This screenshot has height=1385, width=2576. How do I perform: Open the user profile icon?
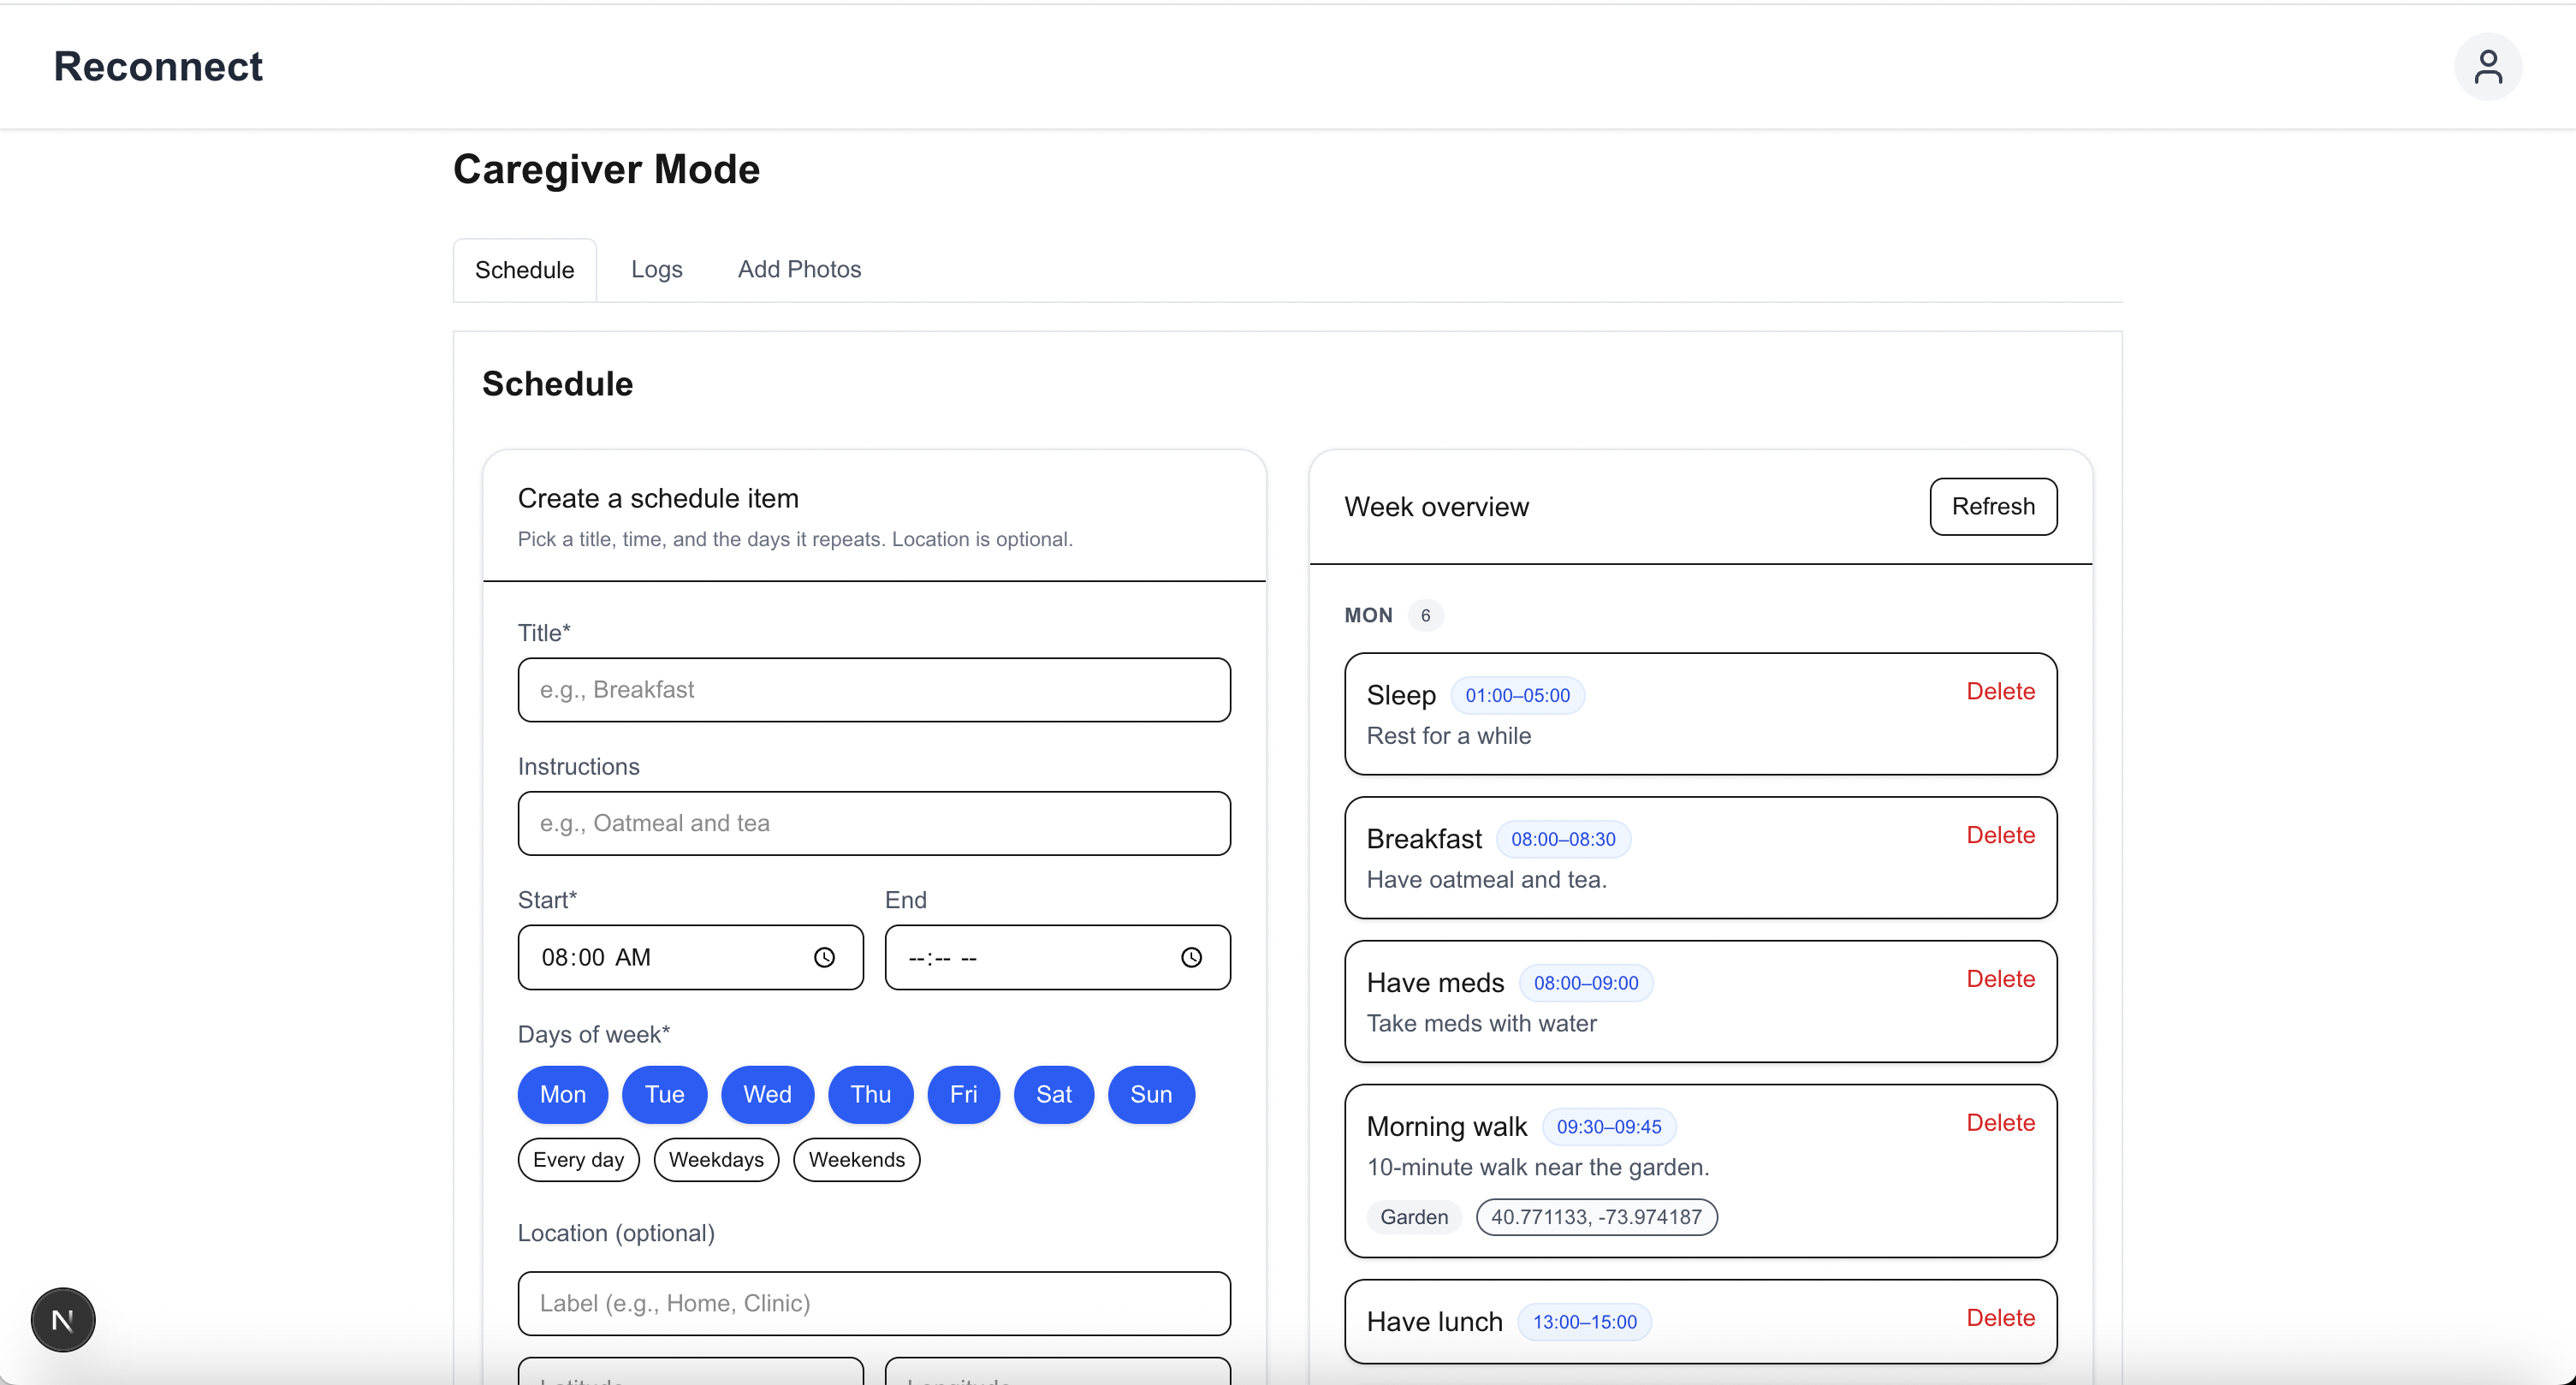pyautogui.click(x=2487, y=67)
